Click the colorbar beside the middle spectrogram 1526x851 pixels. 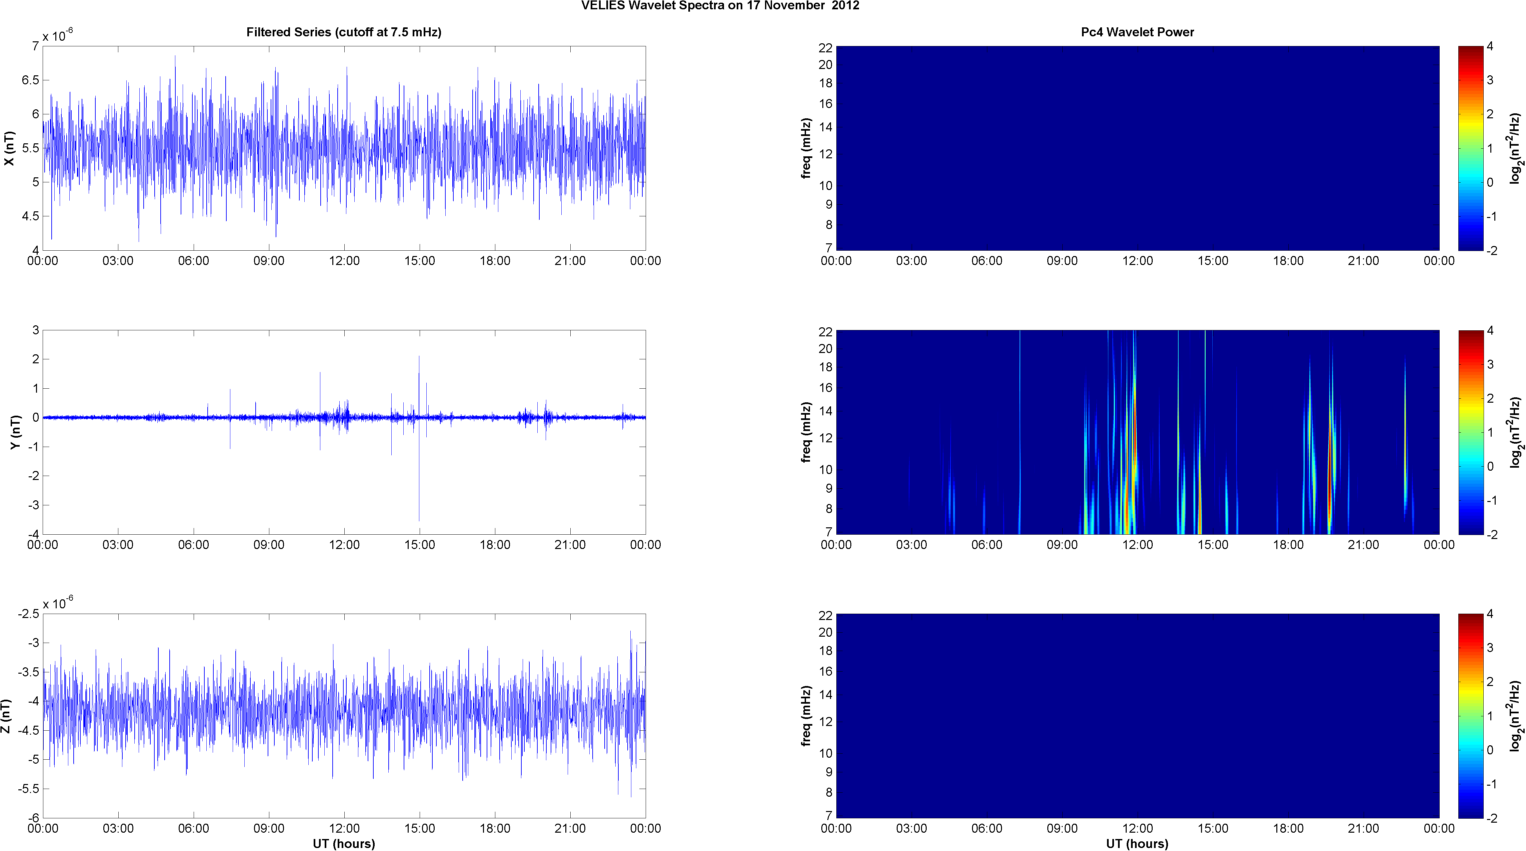[x=1470, y=432]
